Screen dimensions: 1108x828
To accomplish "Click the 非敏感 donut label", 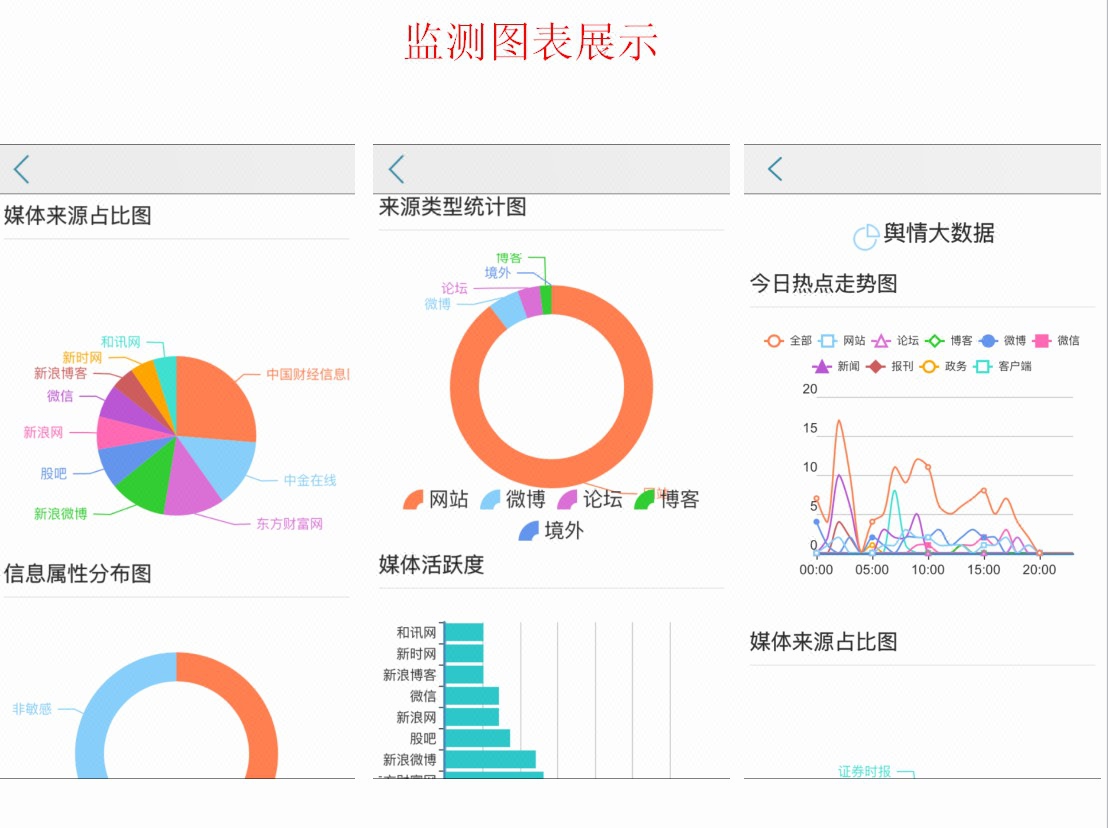I will [32, 709].
